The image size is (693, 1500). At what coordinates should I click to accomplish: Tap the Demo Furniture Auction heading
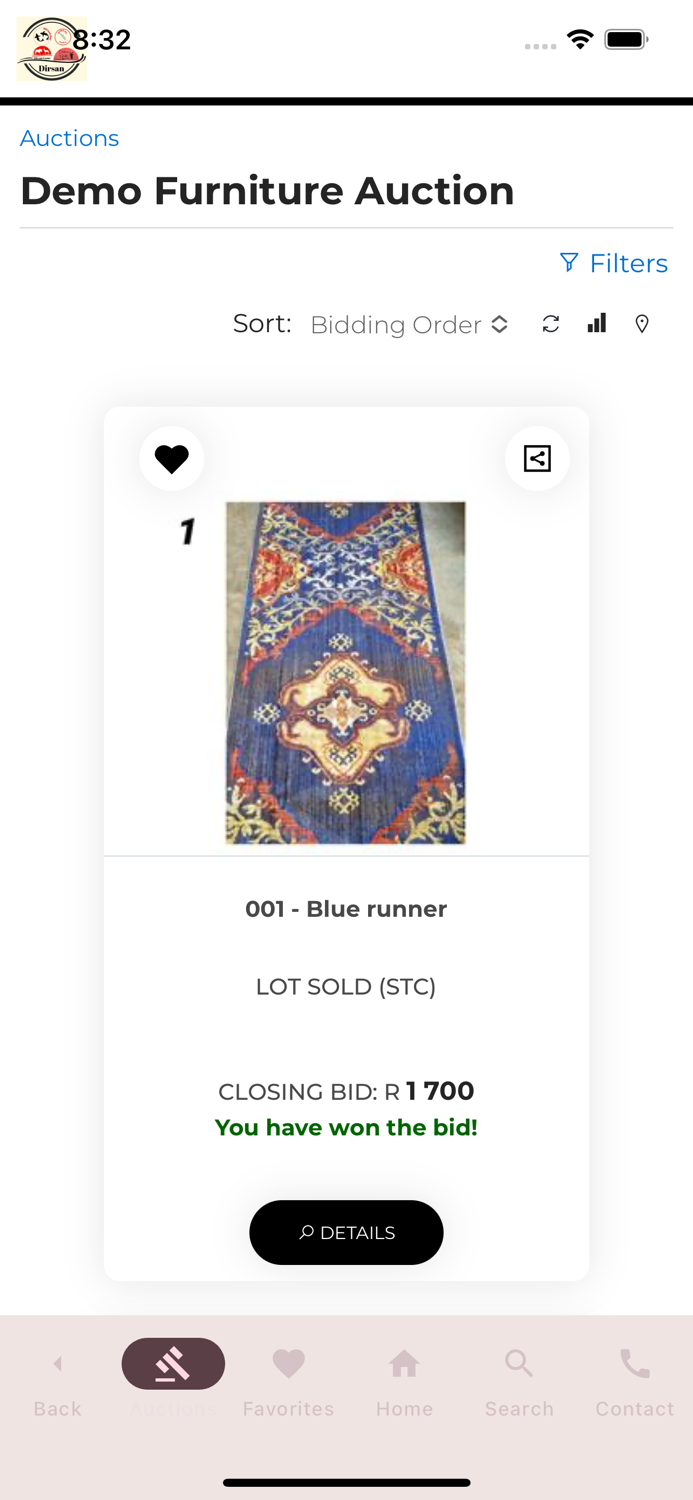(268, 190)
